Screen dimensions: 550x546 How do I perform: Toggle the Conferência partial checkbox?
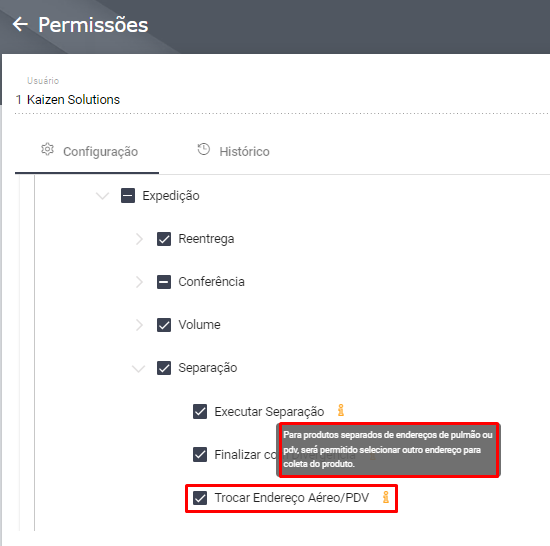click(164, 282)
